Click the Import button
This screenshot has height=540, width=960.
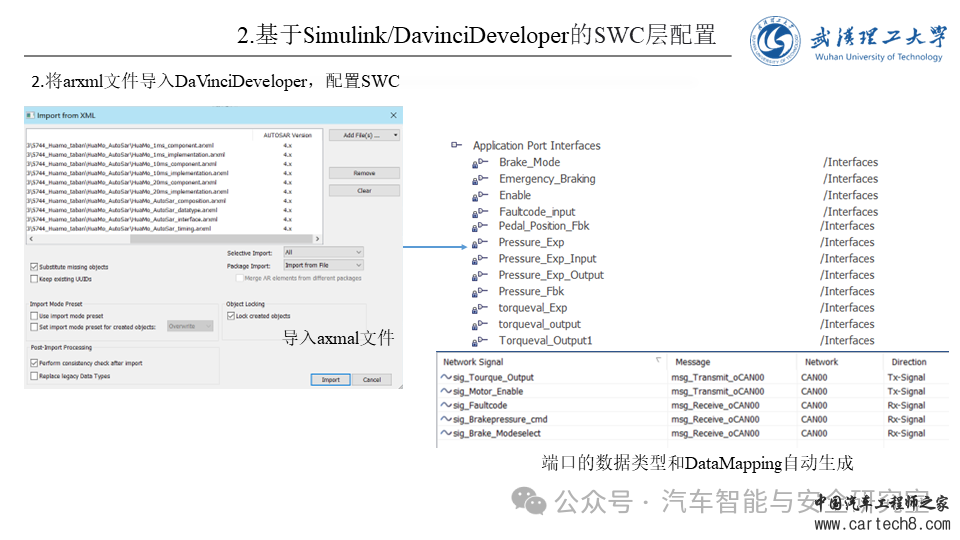click(x=331, y=380)
